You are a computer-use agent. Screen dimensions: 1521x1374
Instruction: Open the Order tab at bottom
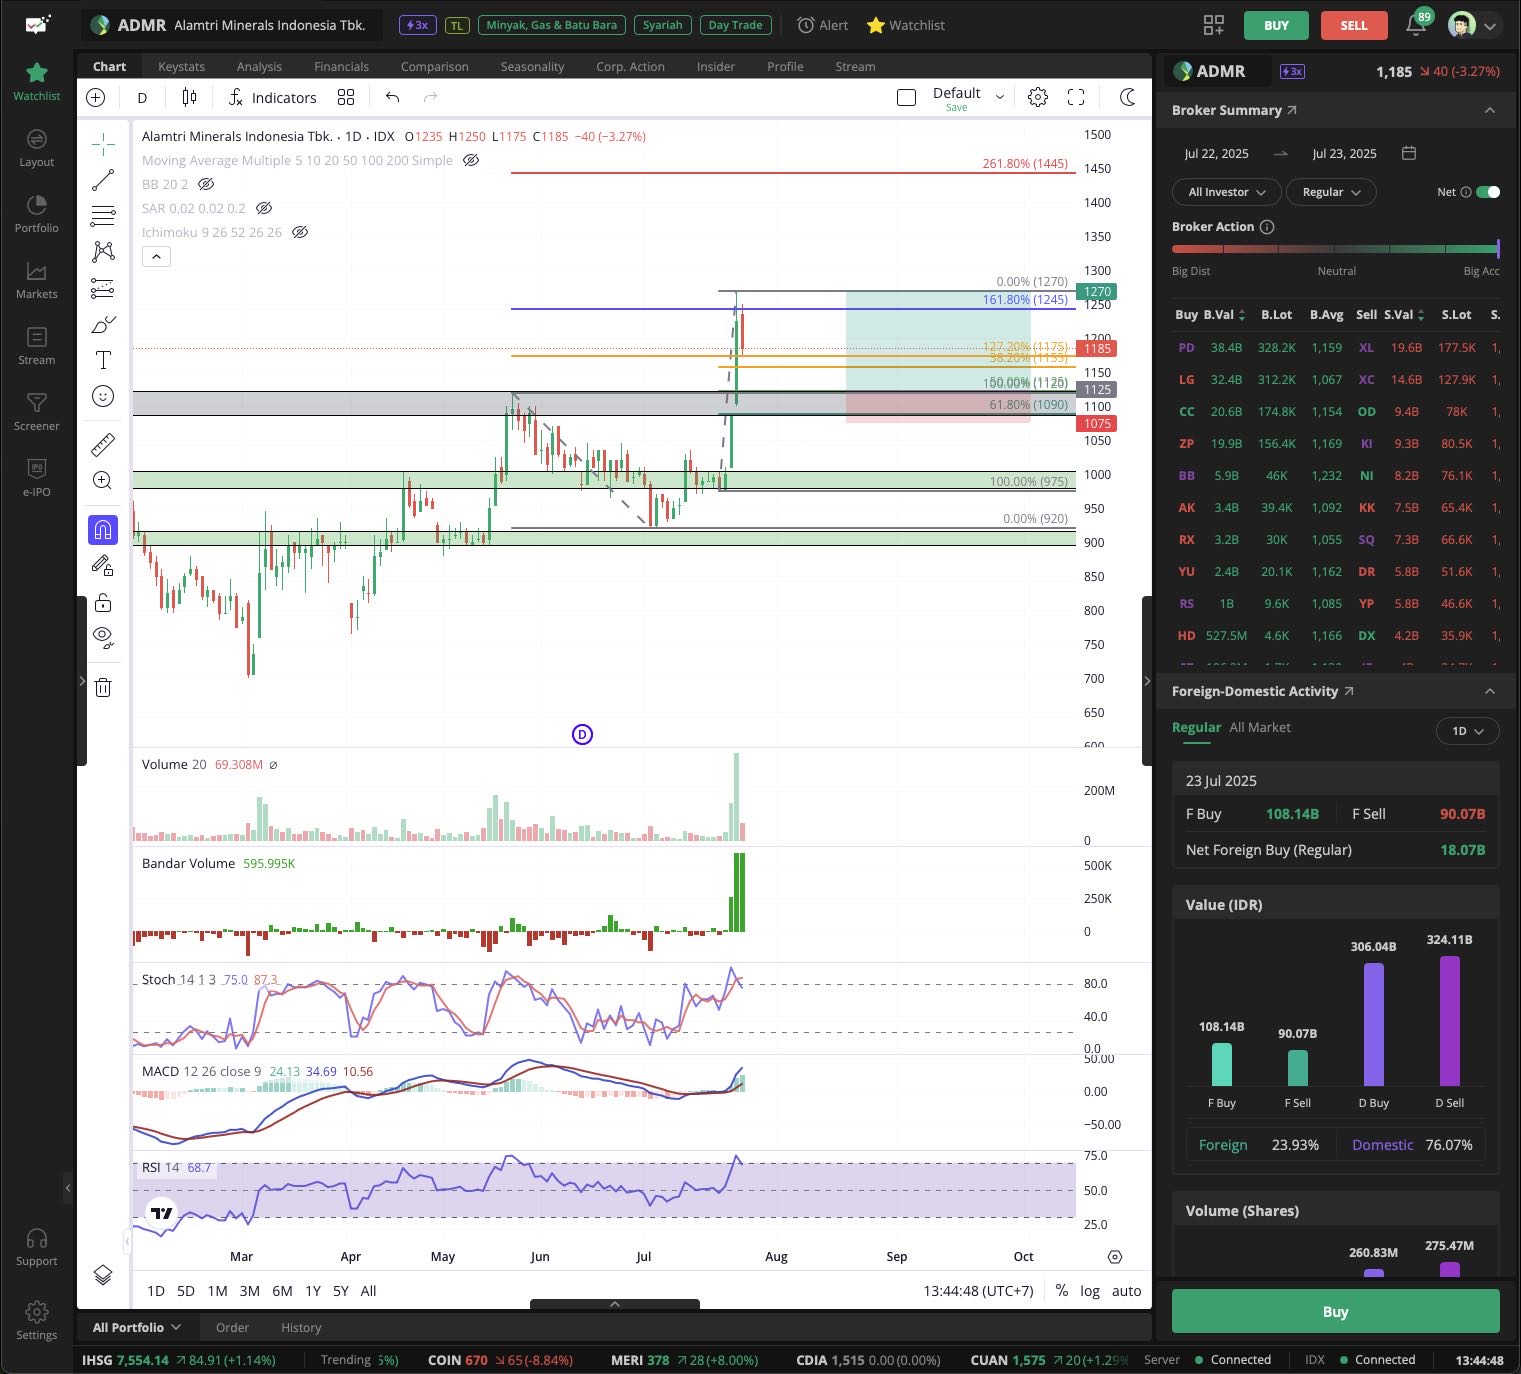[232, 1327]
